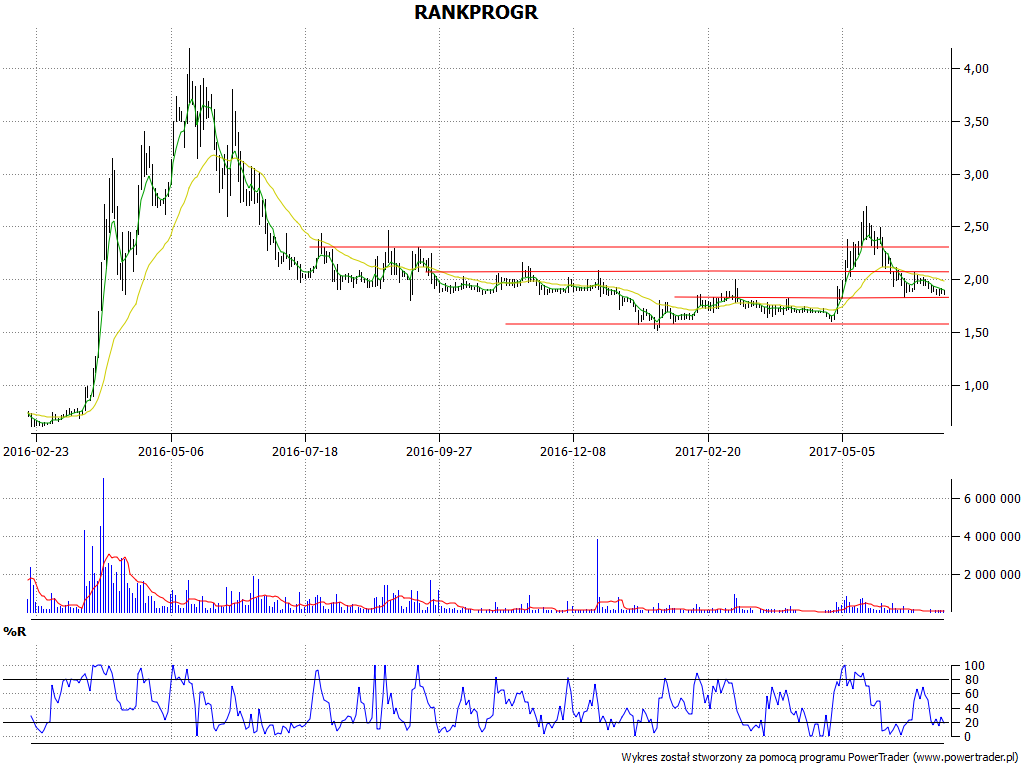Click the 2016-02-23 date label
Viewport: 1024px width, 768px height.
point(36,451)
